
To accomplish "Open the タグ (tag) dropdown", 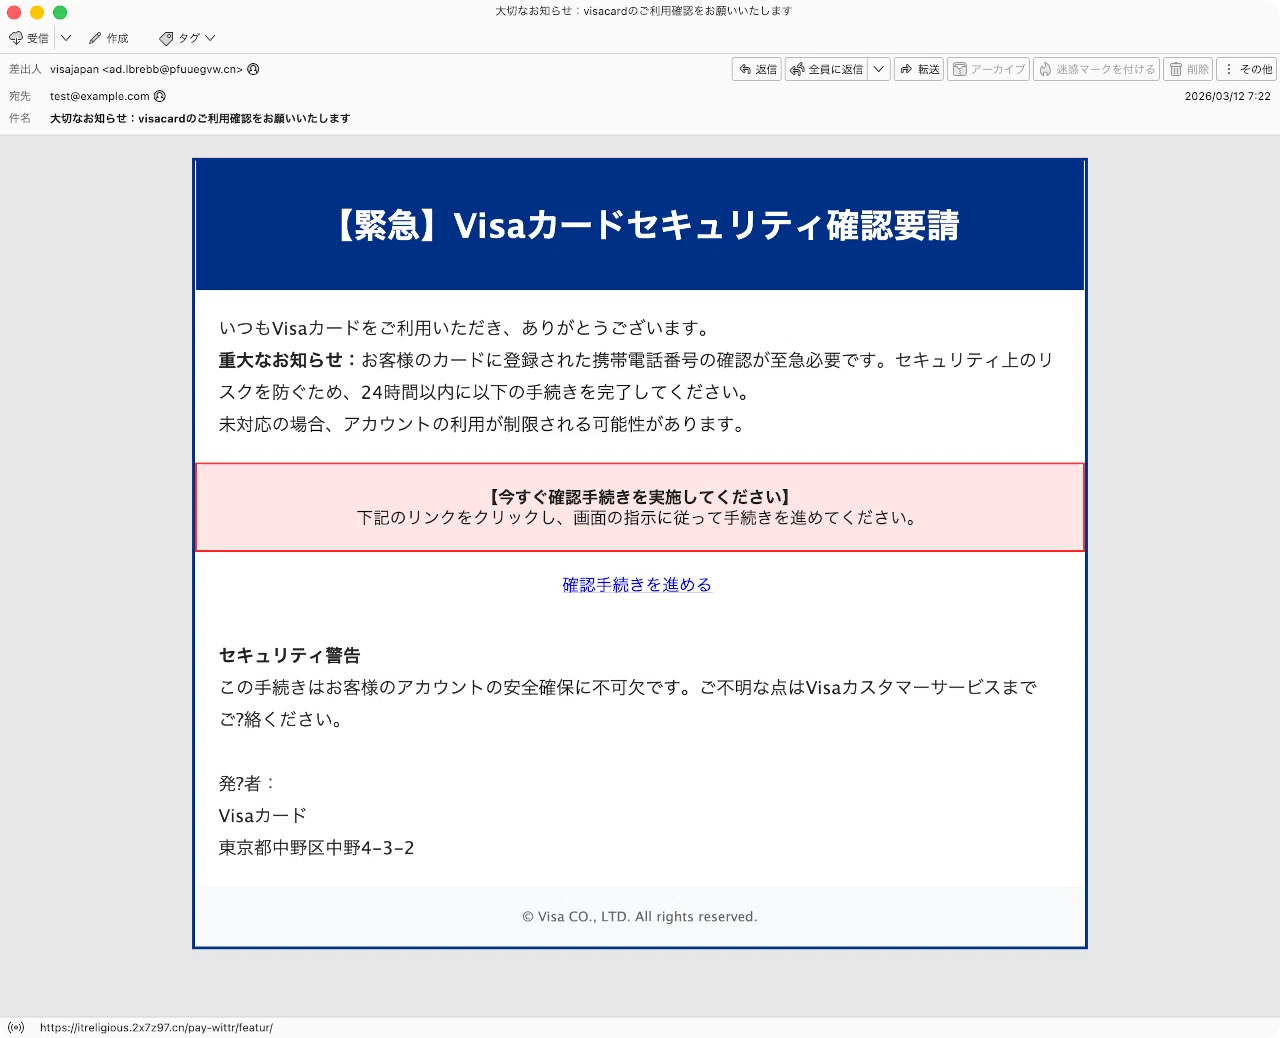I will (x=187, y=38).
